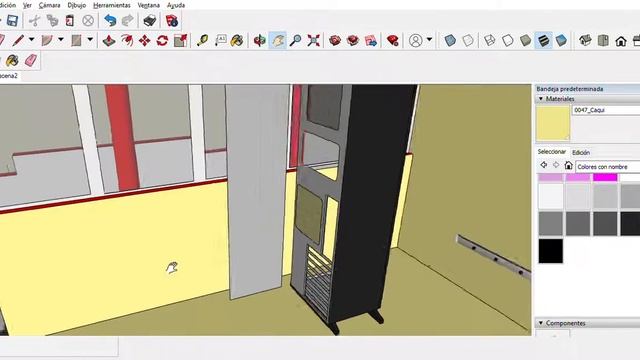Viewport: 640px width, 360px height.
Task: Open the Model Info icon
Action: point(172,20)
